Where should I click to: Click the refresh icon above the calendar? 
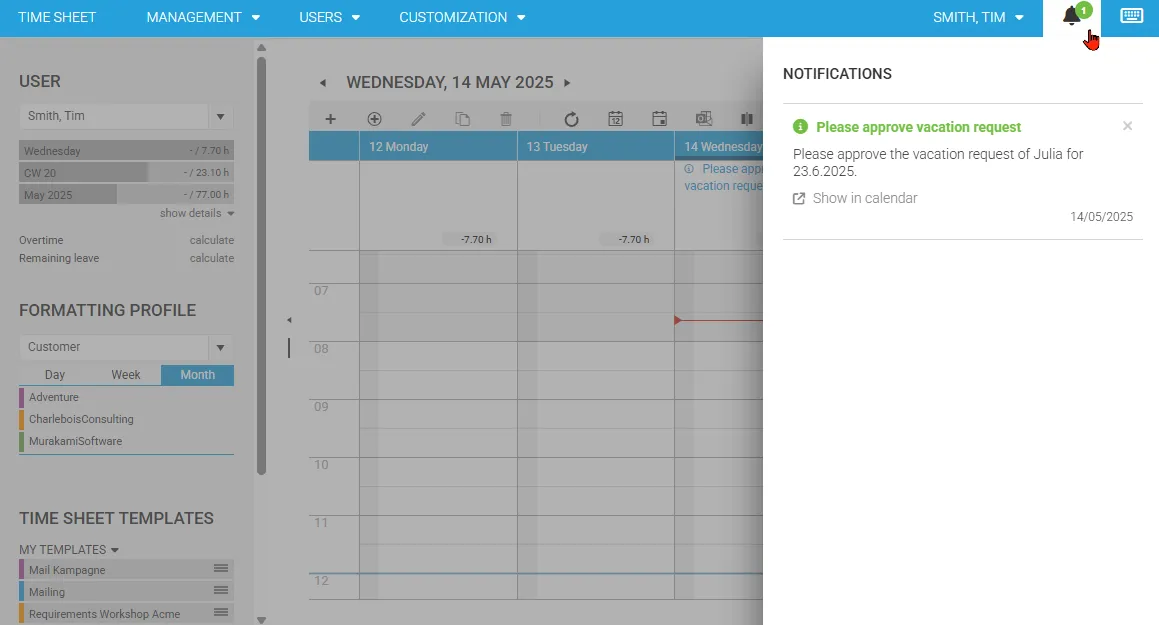click(571, 118)
